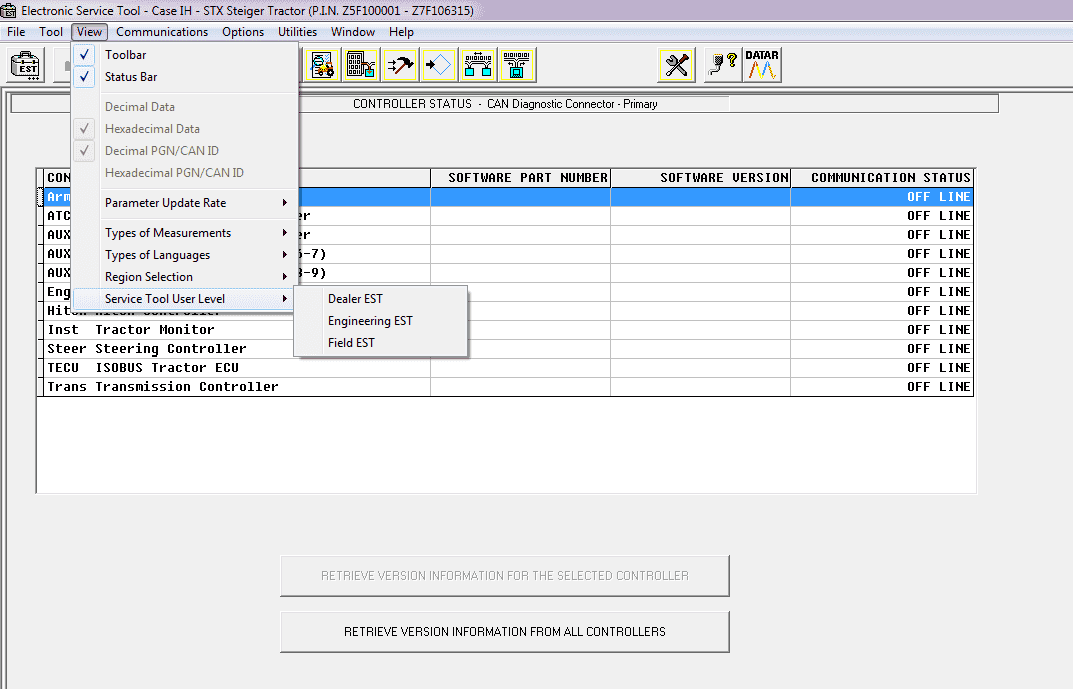
Task: Click Retrieve Version Information From All Controllers
Action: [x=505, y=632]
